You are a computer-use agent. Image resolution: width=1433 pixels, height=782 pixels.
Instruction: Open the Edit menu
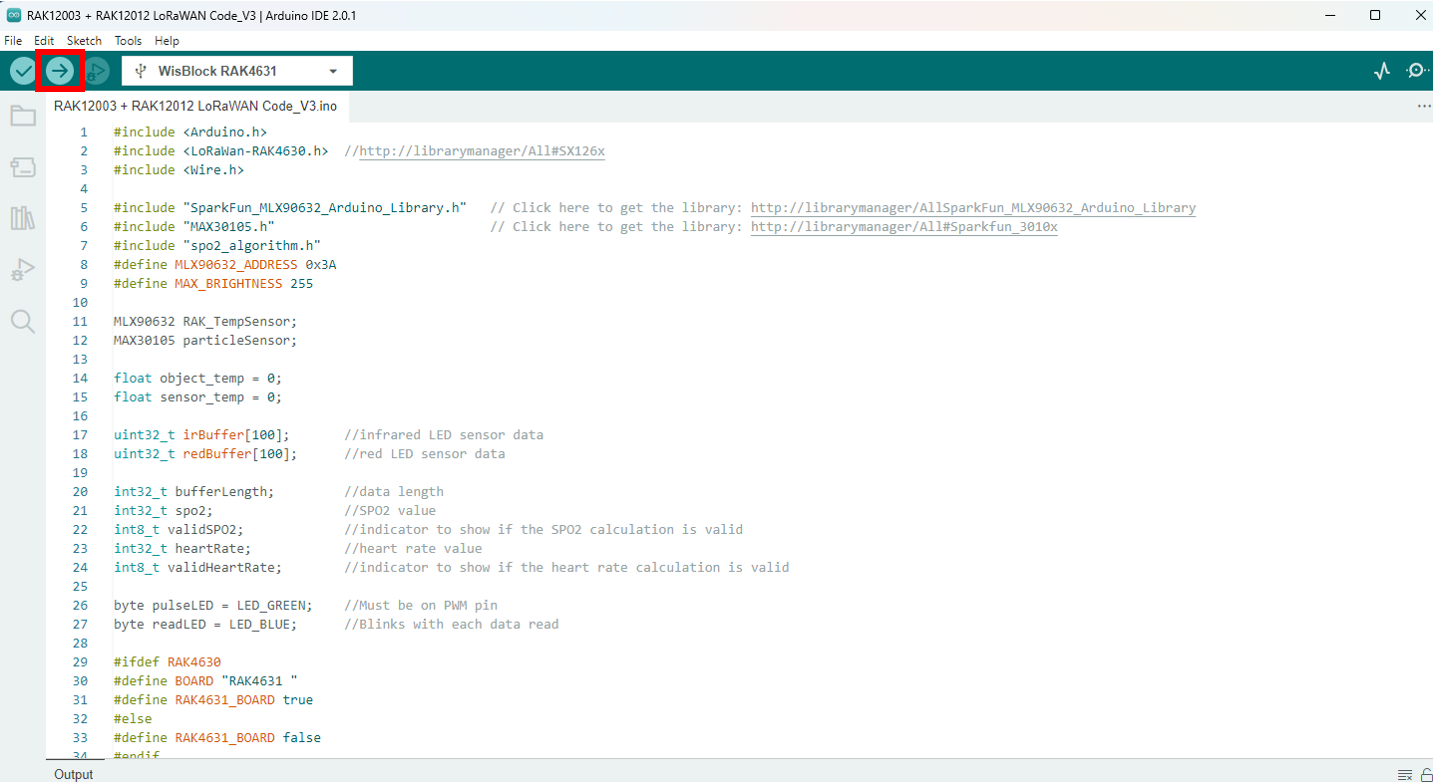44,41
